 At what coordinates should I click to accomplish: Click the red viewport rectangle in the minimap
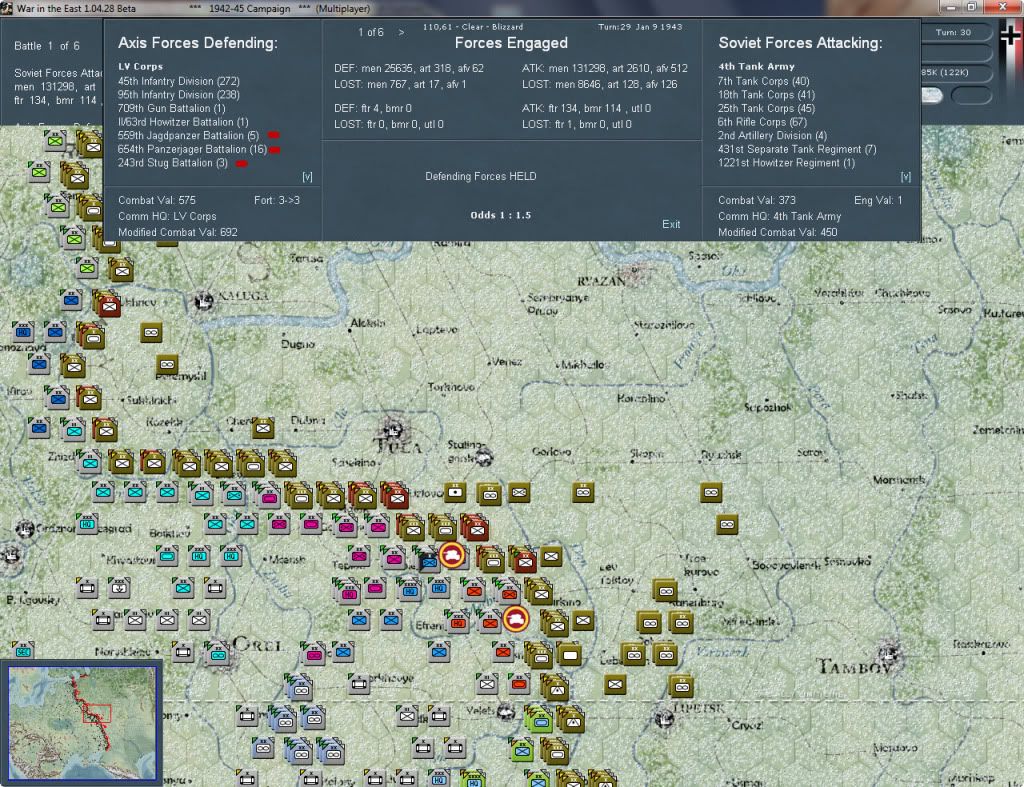pyautogui.click(x=97, y=713)
